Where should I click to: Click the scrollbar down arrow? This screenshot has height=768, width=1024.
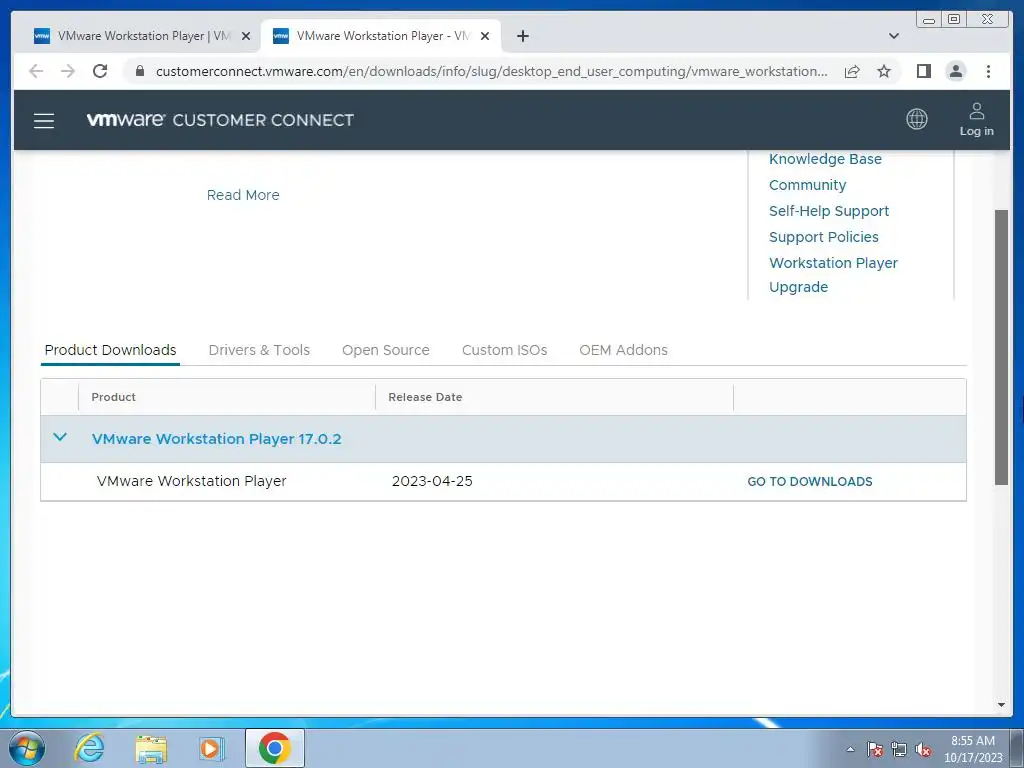(1001, 705)
